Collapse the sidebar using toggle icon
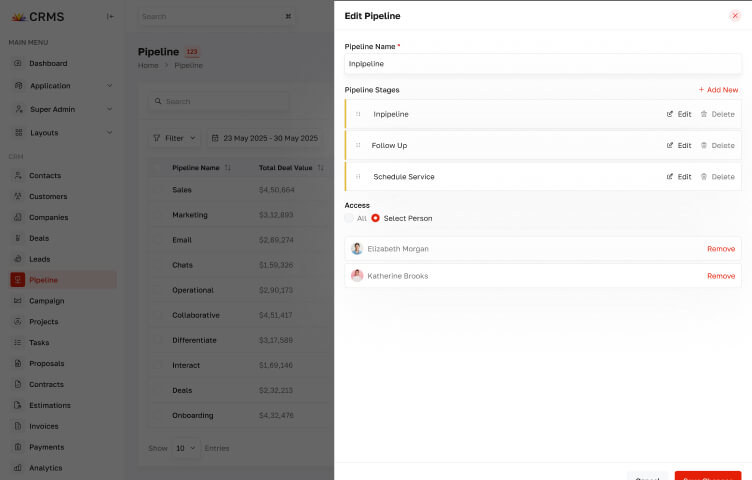The width and height of the screenshot is (752, 480). 110,17
